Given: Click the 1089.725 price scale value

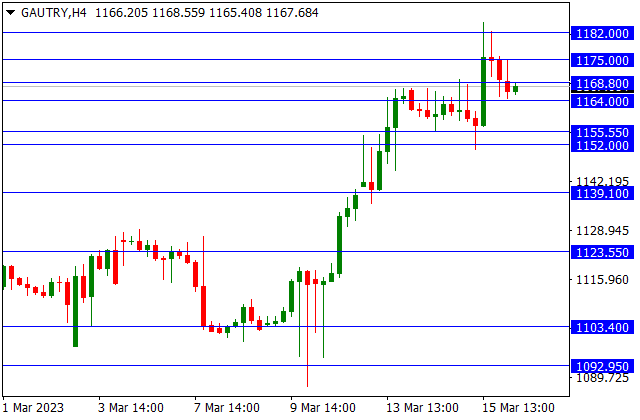Looking at the screenshot, I should [x=602, y=378].
